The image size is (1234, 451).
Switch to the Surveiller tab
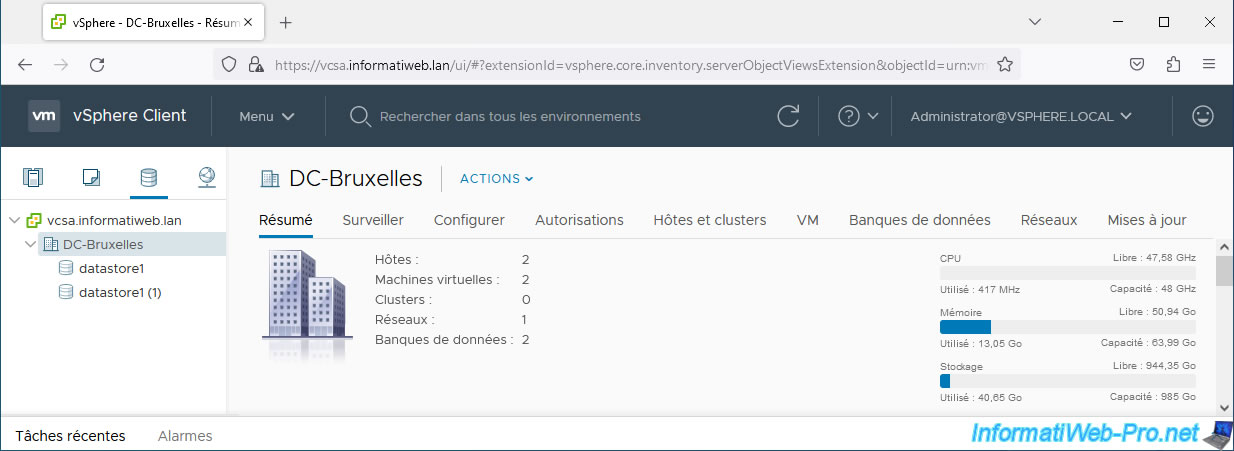click(x=373, y=220)
